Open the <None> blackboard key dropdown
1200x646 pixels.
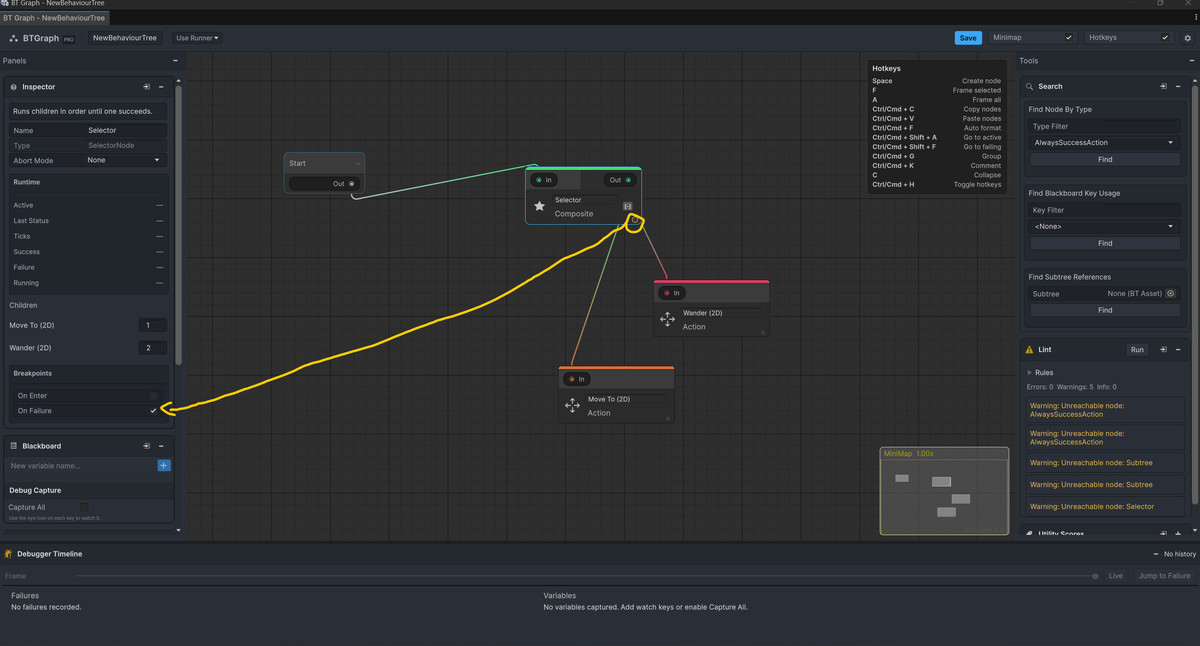click(1104, 227)
